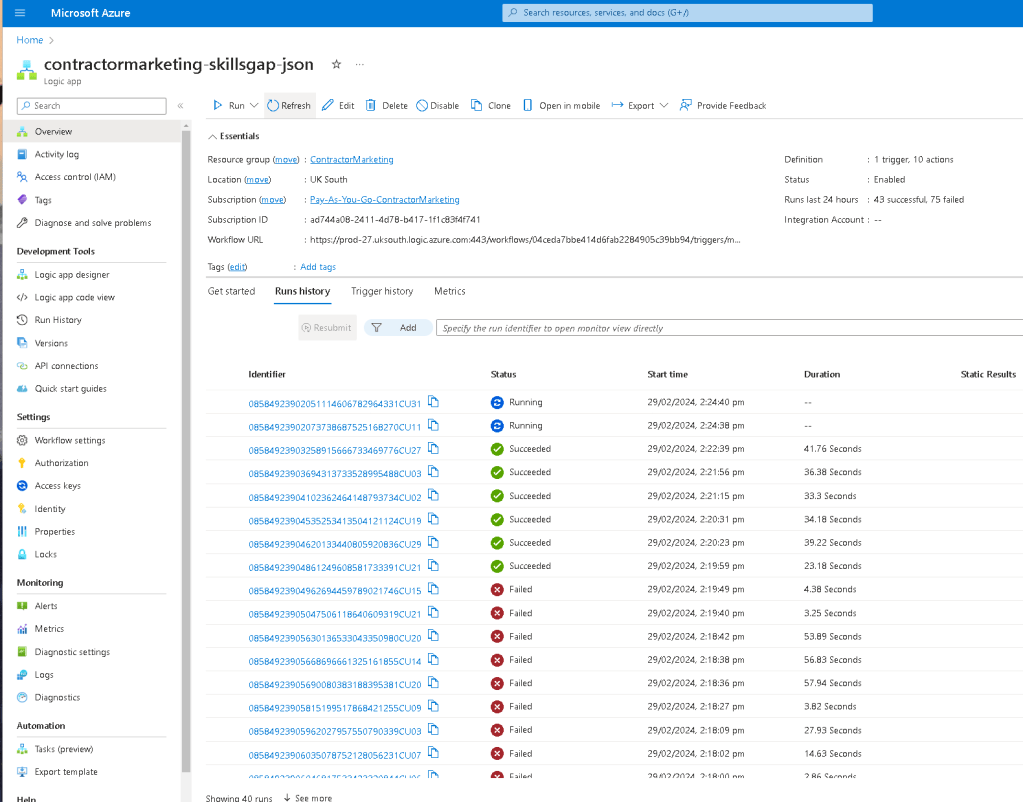Viewport: 1023px width, 802px height.
Task: Open in mobile toolbar option
Action: coord(562,105)
